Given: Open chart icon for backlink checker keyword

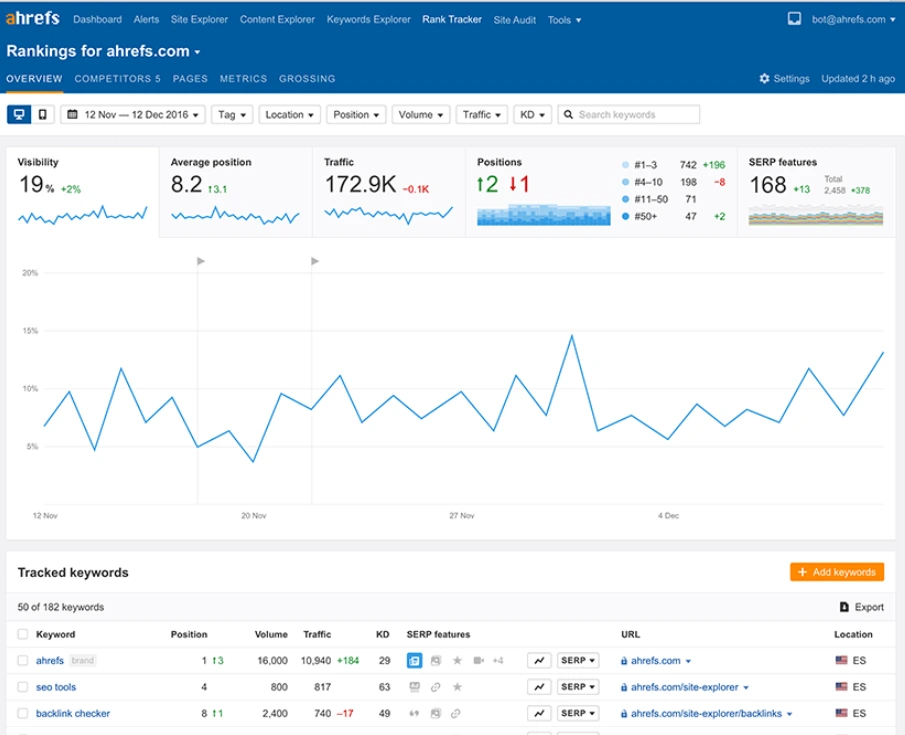Looking at the screenshot, I should click(x=539, y=713).
